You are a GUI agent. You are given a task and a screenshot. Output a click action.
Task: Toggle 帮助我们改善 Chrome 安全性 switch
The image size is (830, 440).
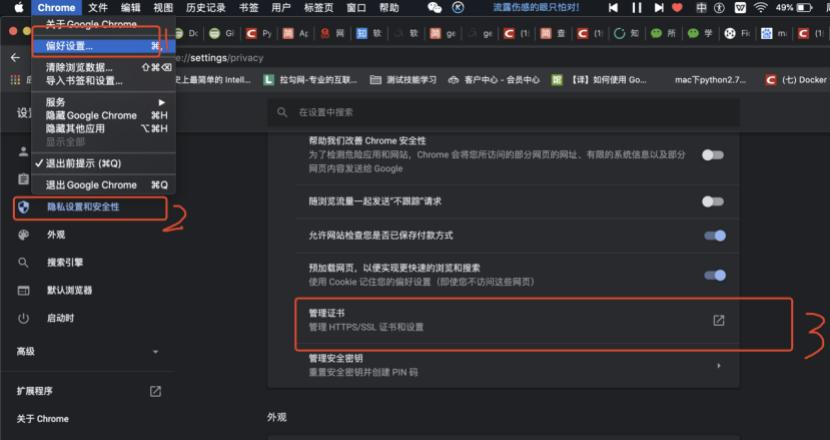(x=712, y=155)
